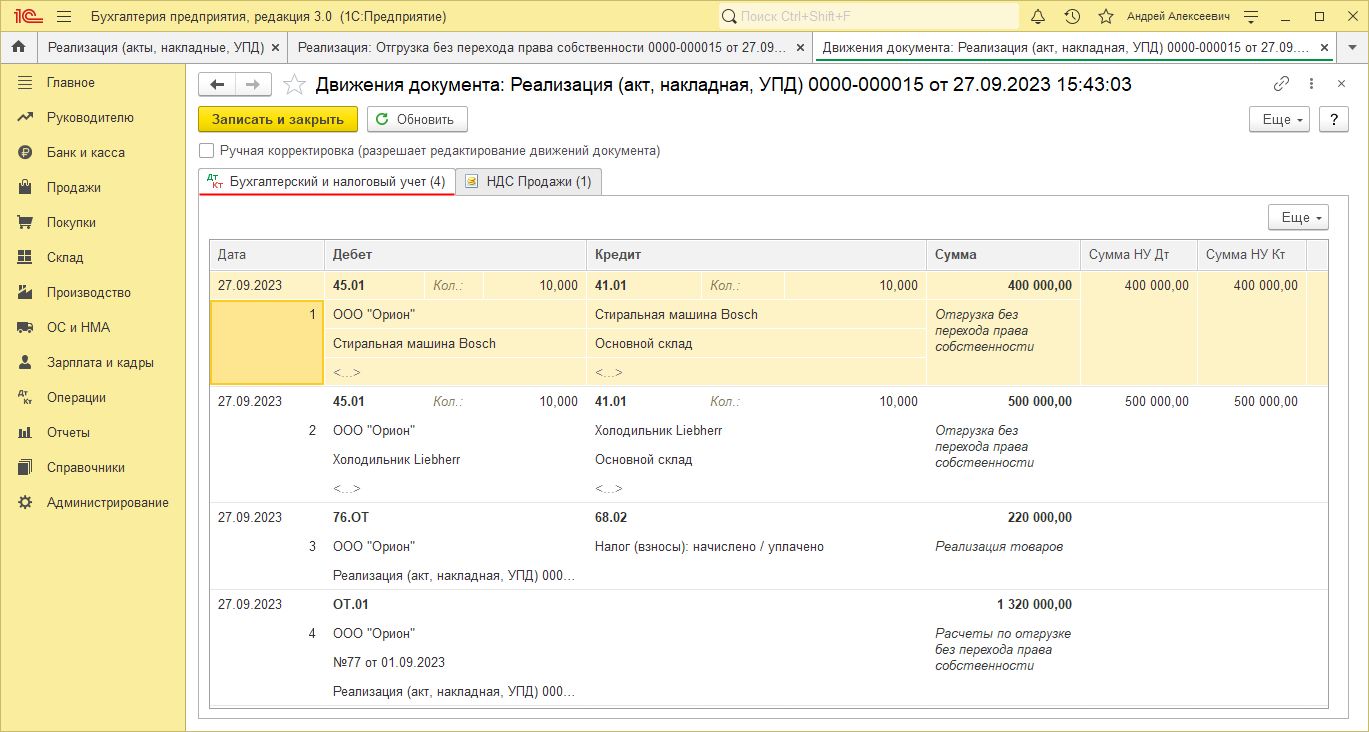
Task: Close the Движения документа tab
Action: click(1325, 47)
